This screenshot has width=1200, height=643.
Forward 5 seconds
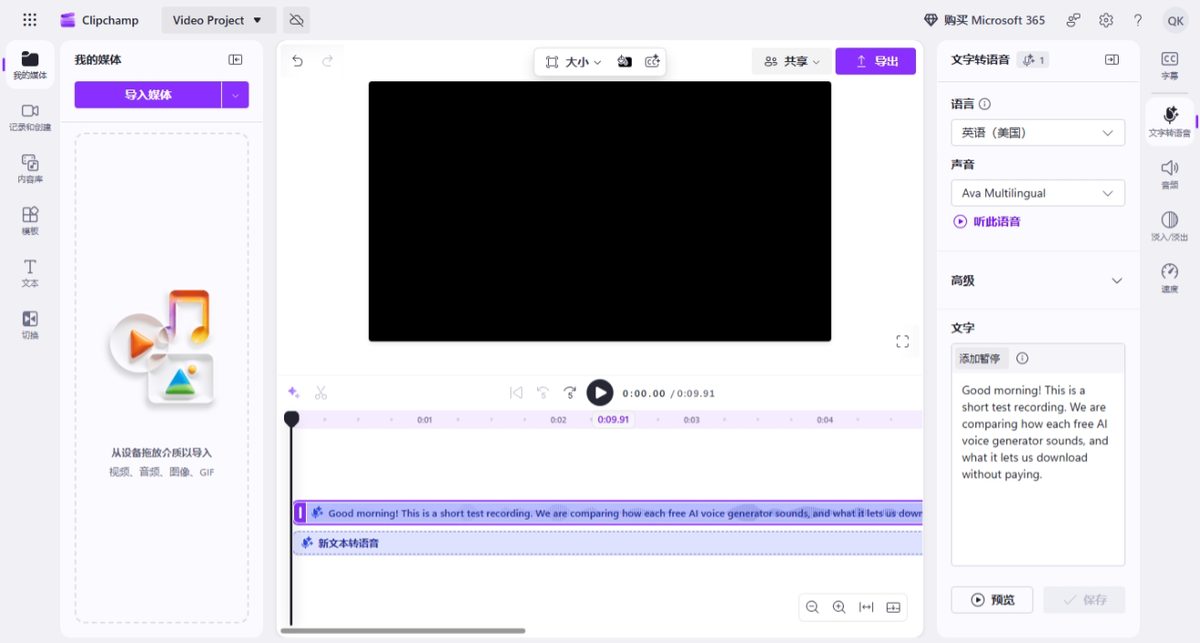point(570,393)
